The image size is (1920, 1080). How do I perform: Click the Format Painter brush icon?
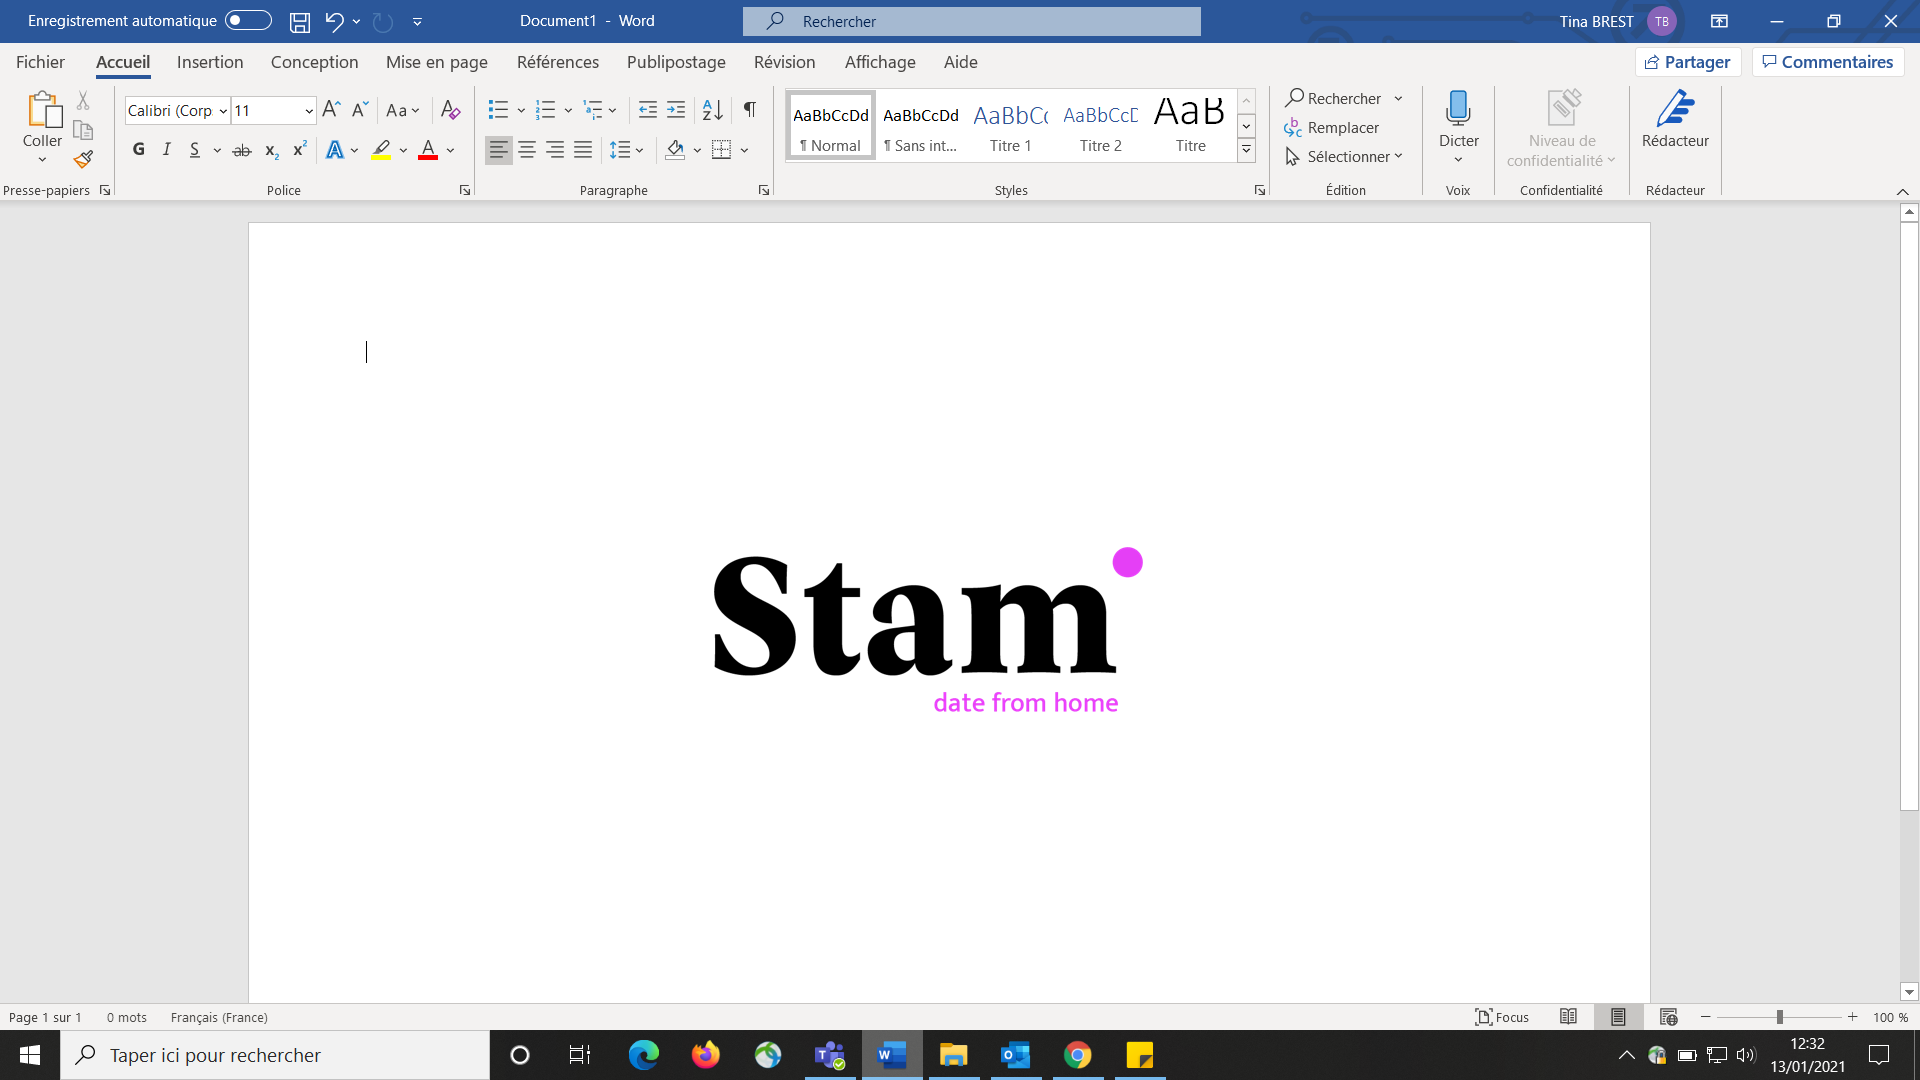point(83,160)
